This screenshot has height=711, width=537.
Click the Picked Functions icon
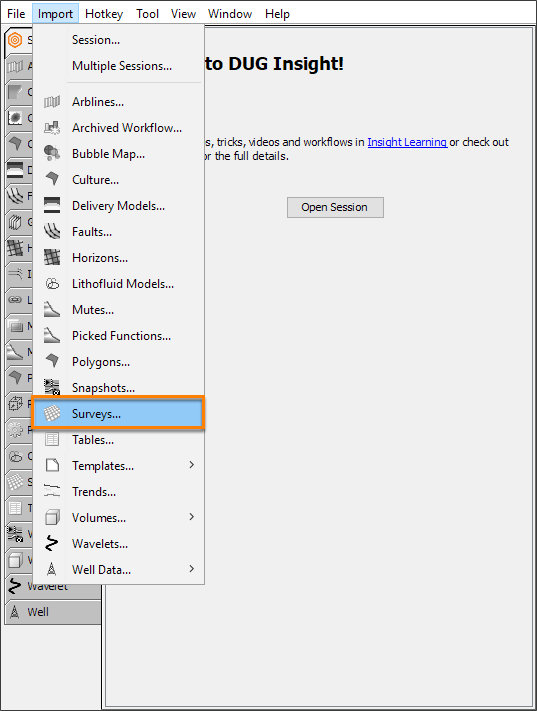click(52, 336)
